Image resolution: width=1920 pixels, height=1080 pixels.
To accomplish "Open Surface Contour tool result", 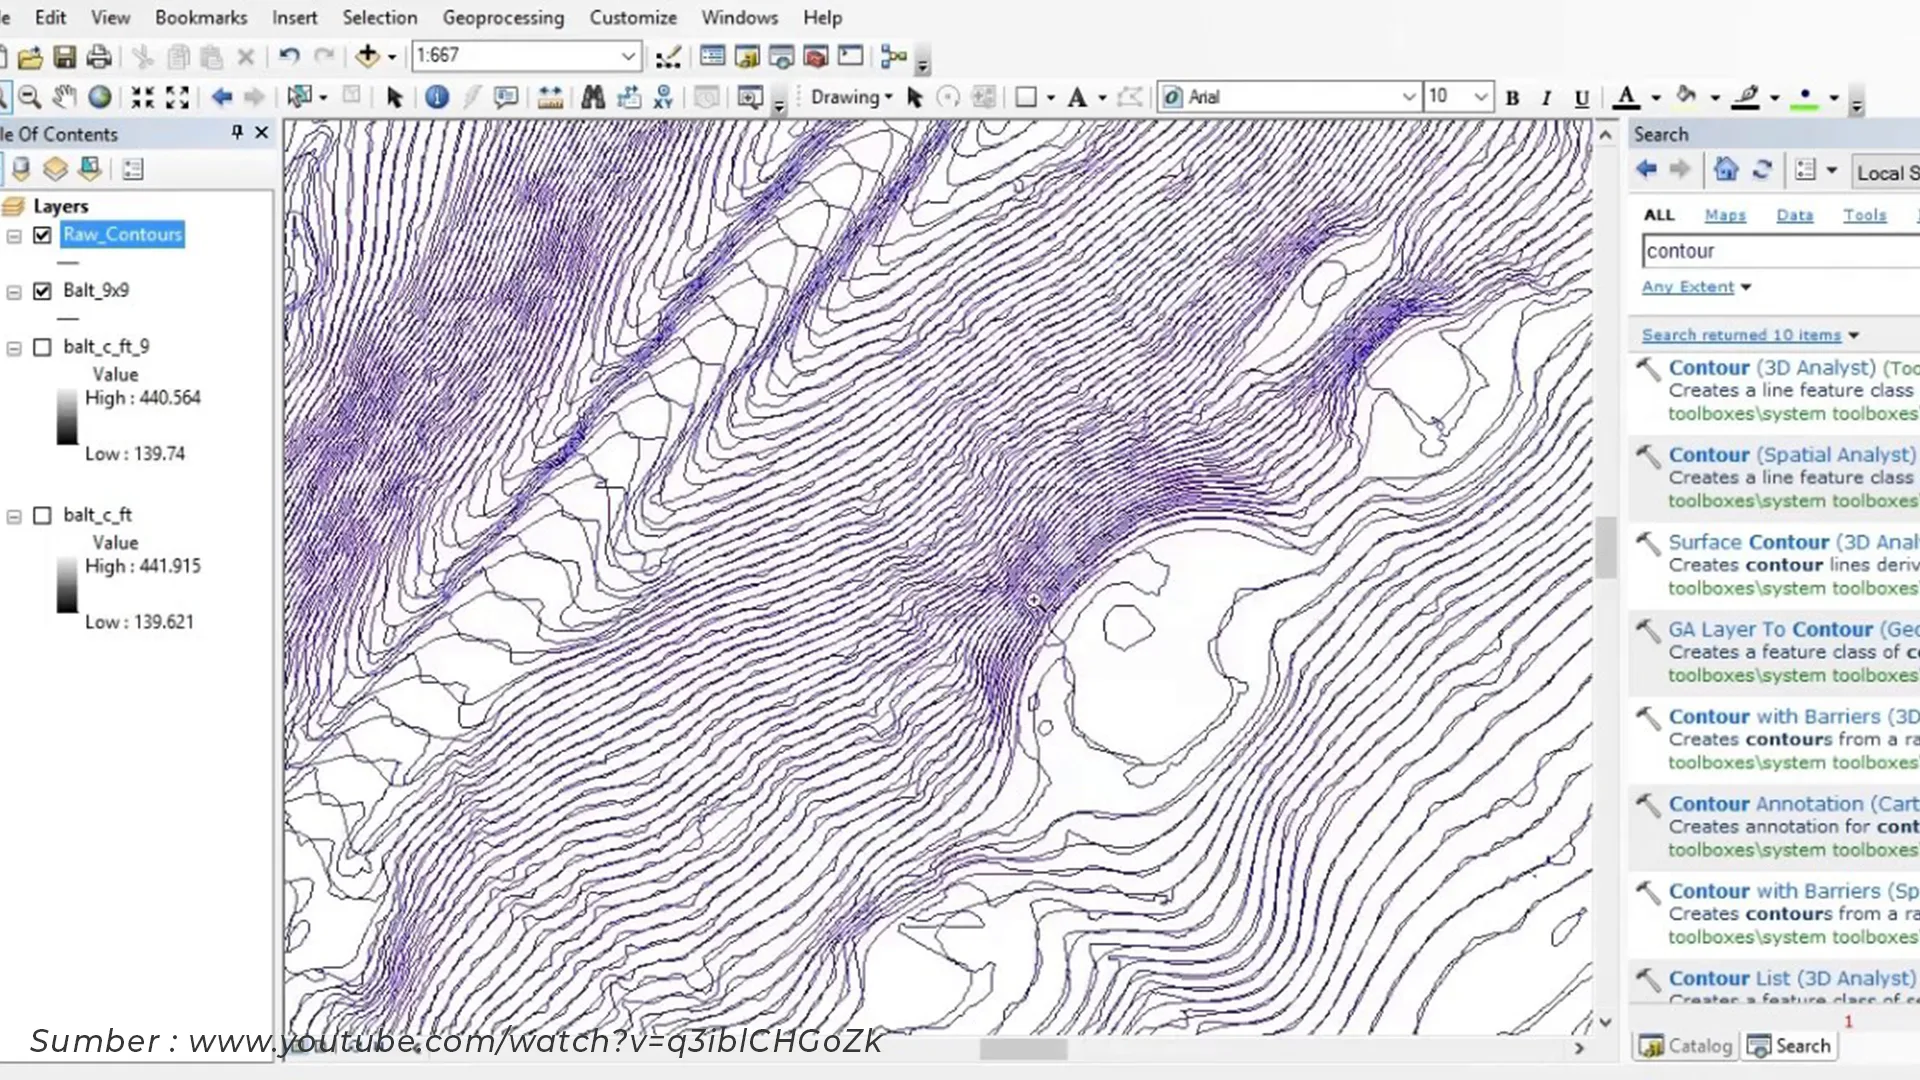I will click(1794, 542).
